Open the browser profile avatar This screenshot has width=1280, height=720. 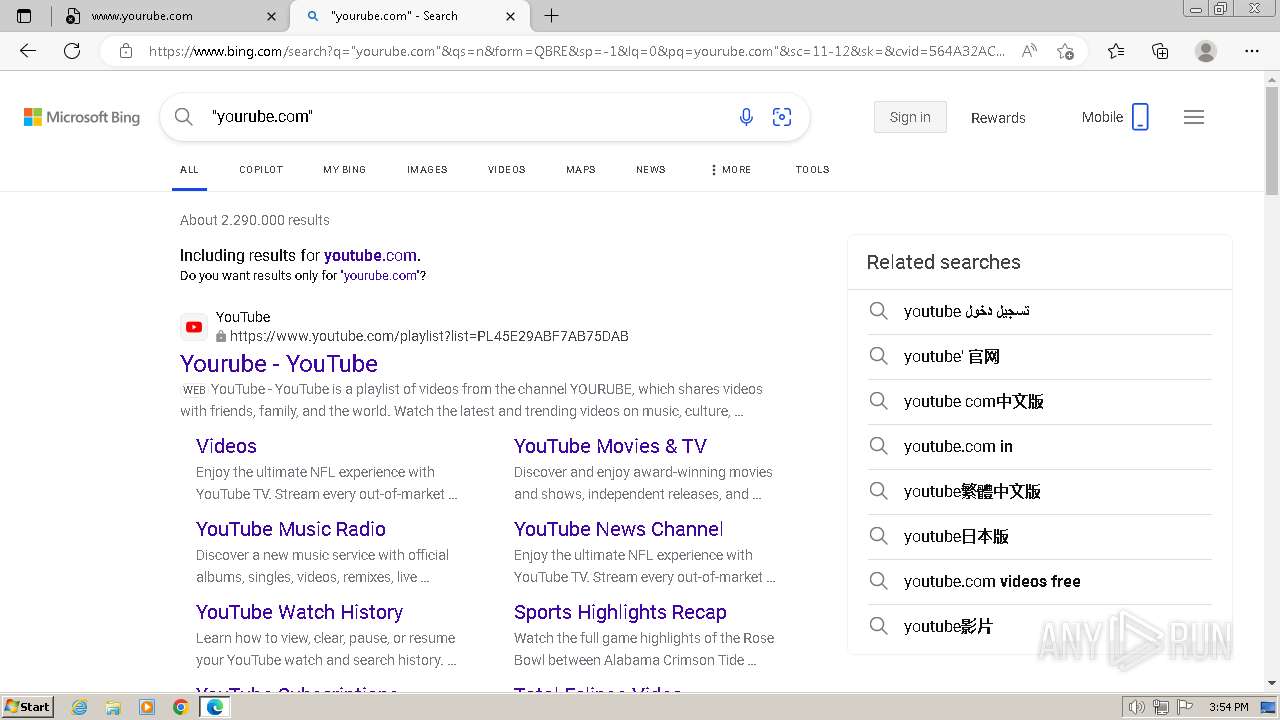tap(1206, 51)
